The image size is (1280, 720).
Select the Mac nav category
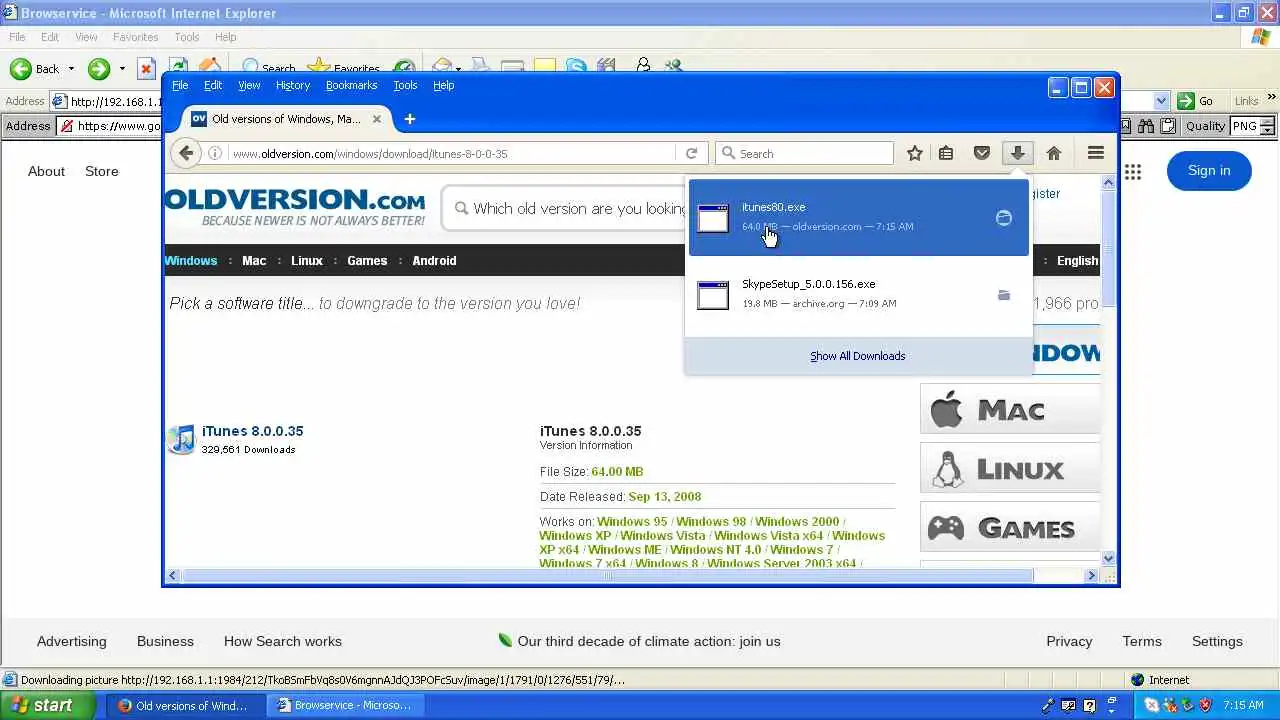coord(254,260)
